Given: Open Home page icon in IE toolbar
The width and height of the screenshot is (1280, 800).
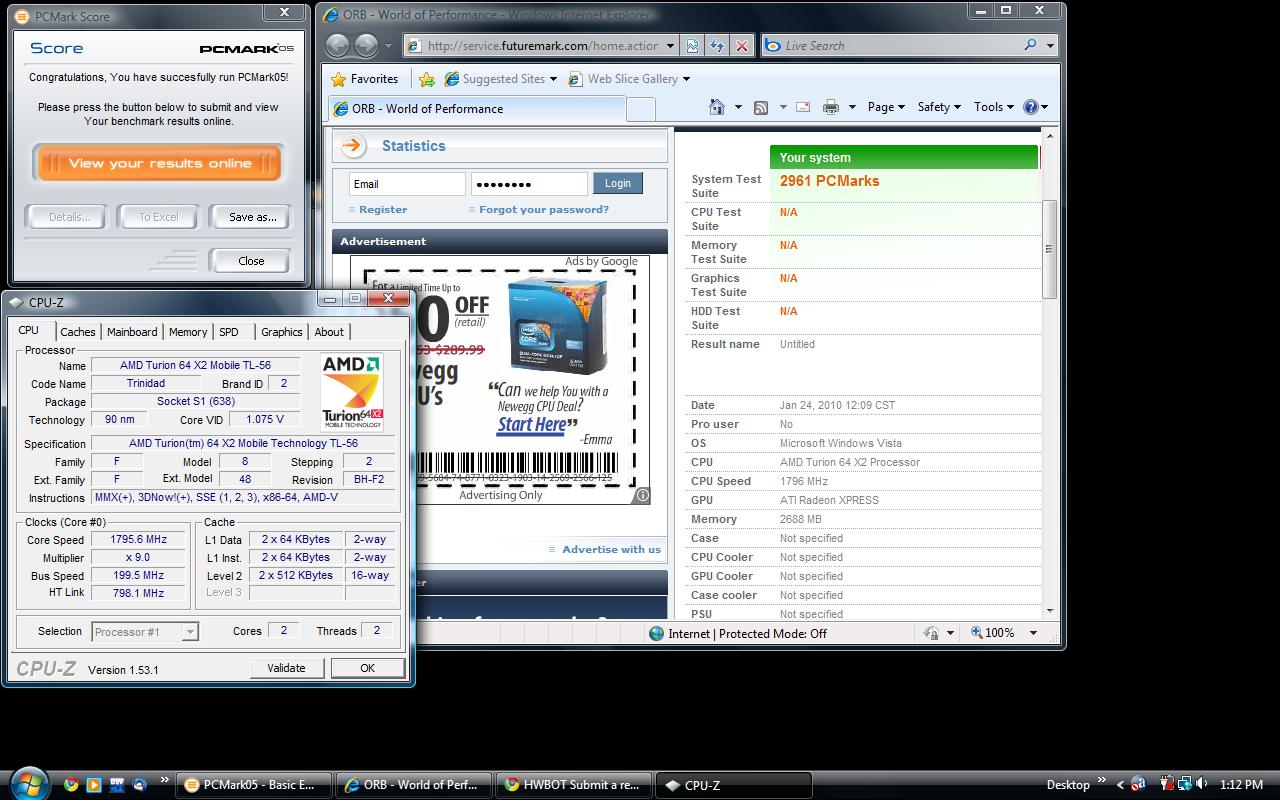Looking at the screenshot, I should click(716, 107).
